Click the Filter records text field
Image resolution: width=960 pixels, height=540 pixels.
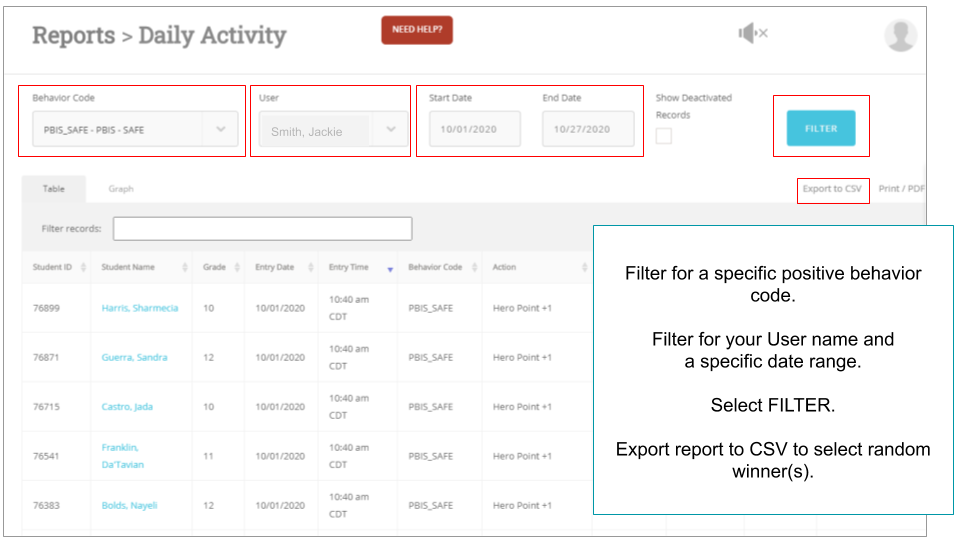[x=262, y=229]
